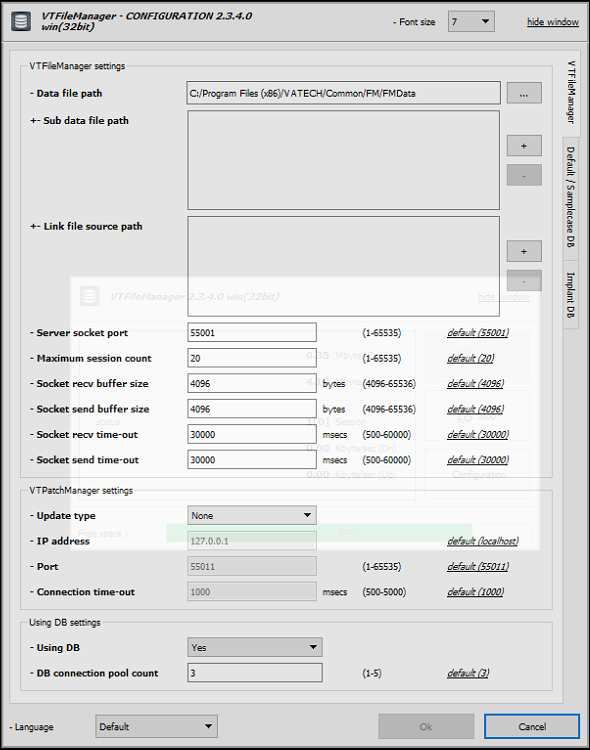Open the Using DB dropdown

coord(255,647)
